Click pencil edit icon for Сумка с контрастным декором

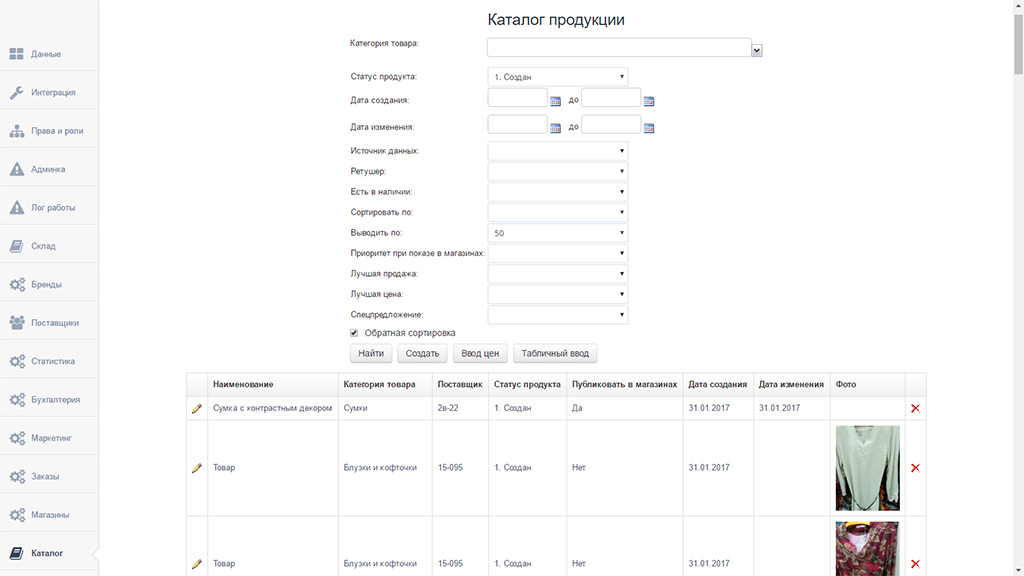pyautogui.click(x=197, y=408)
